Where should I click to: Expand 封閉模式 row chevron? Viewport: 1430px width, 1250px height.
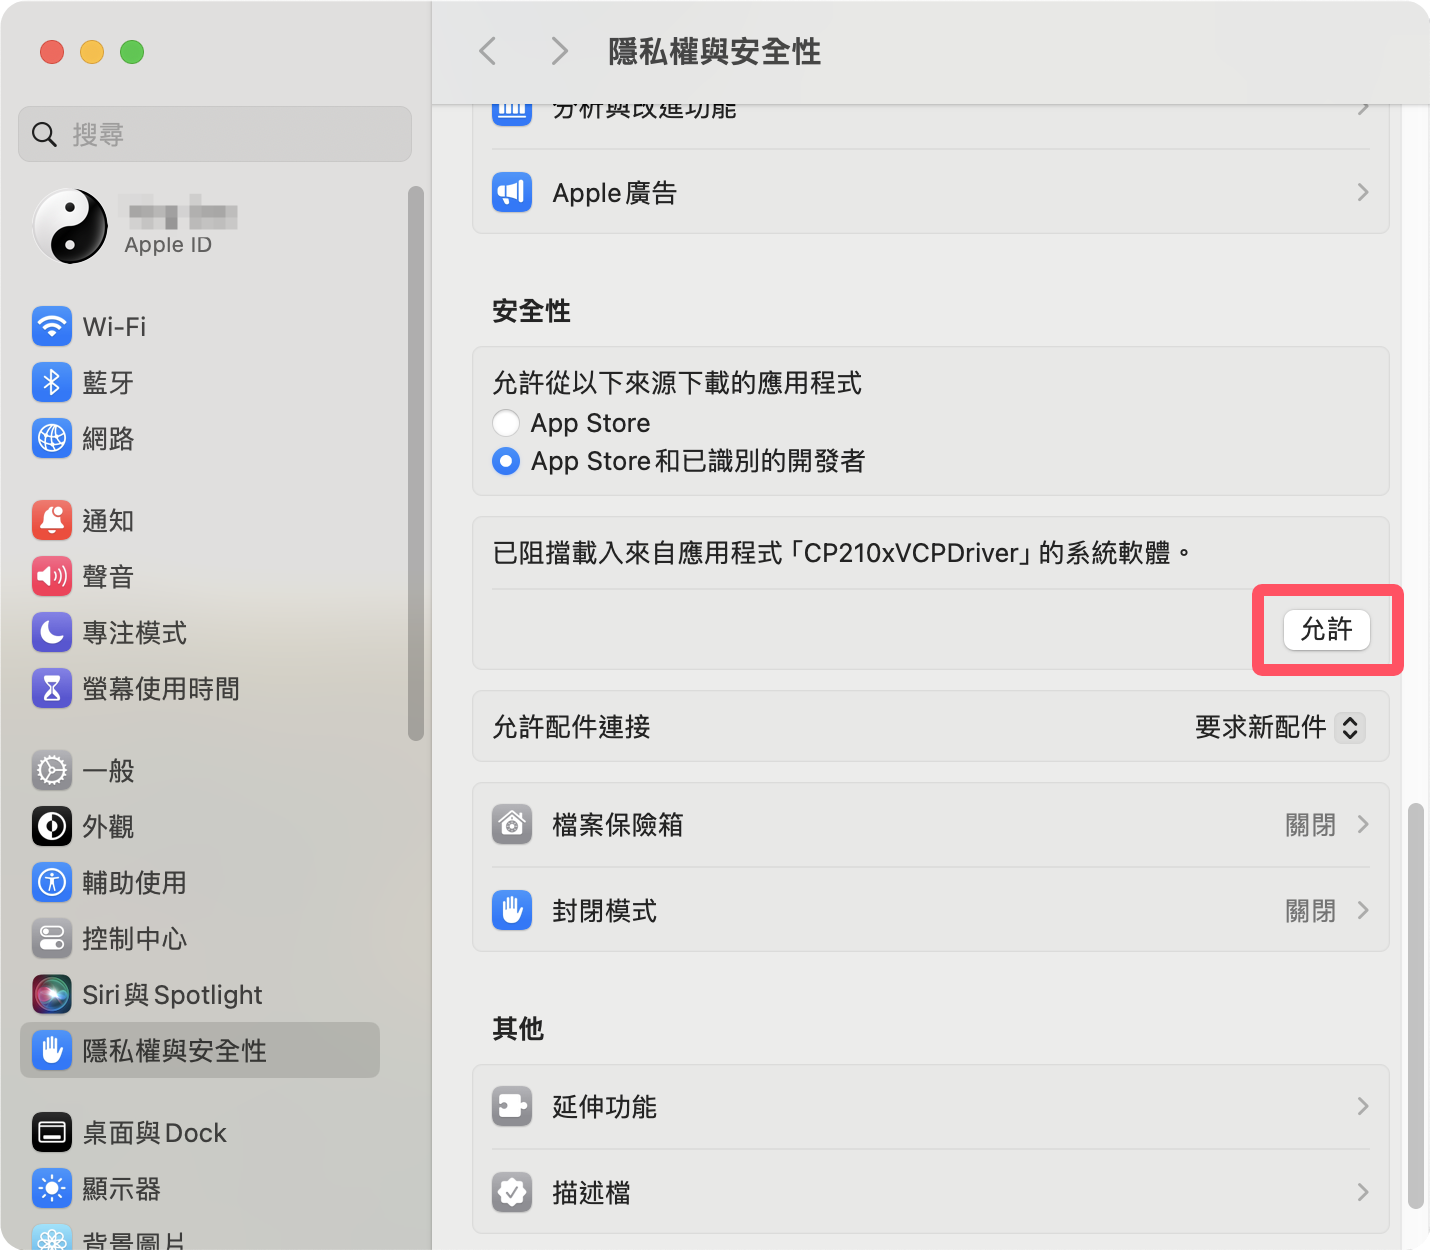(x=1363, y=910)
